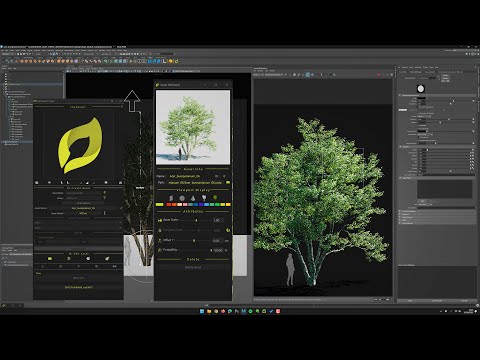Click the green tree icon in Viewport Display
The image size is (480, 360).
215,198
